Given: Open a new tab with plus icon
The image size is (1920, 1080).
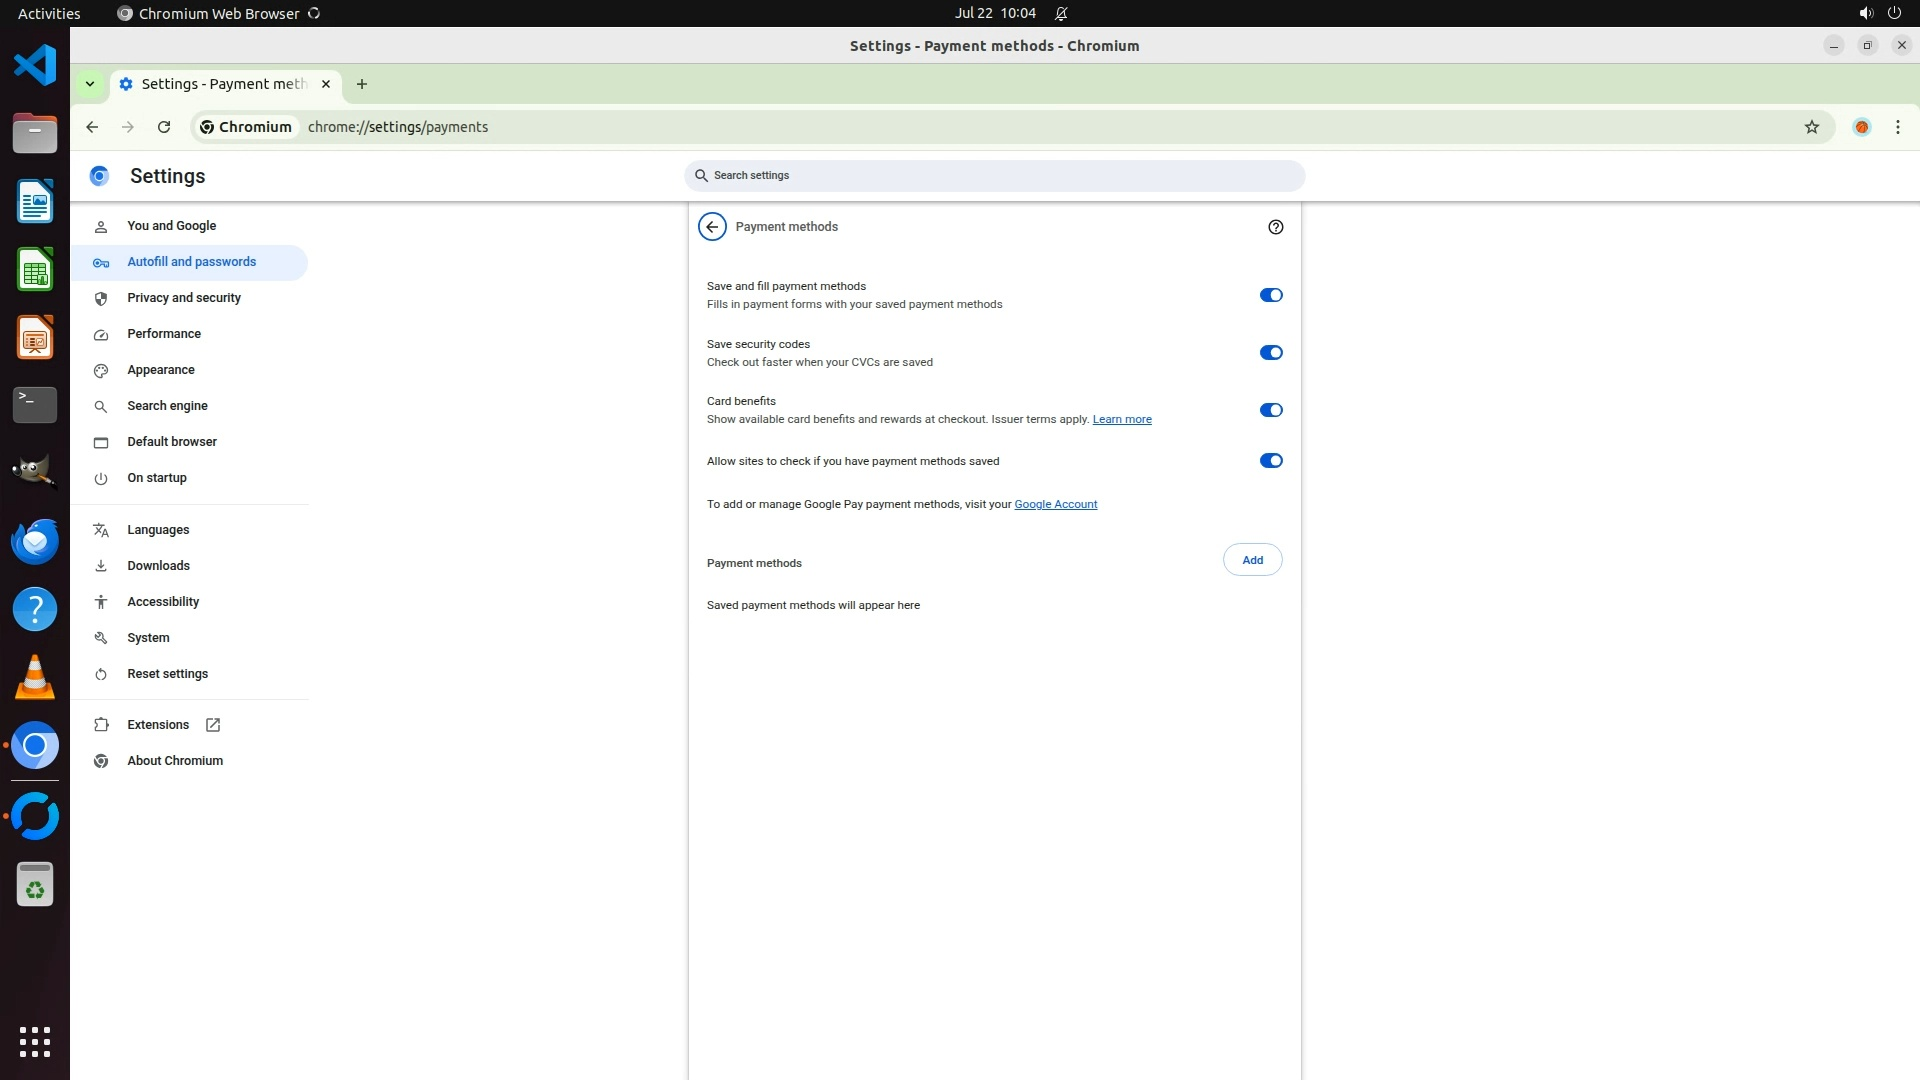Looking at the screenshot, I should pos(362,84).
